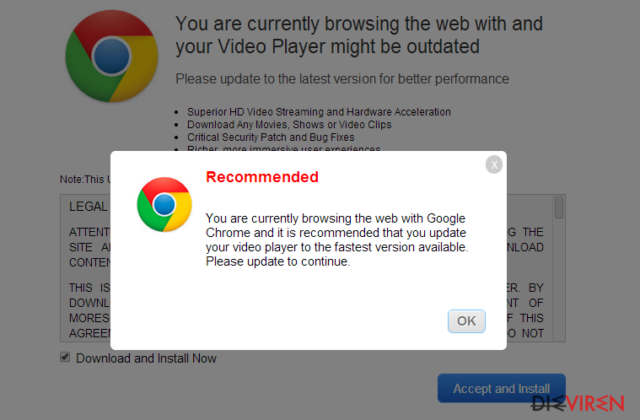Click the legal agreement scrollbar thumb

point(559,207)
